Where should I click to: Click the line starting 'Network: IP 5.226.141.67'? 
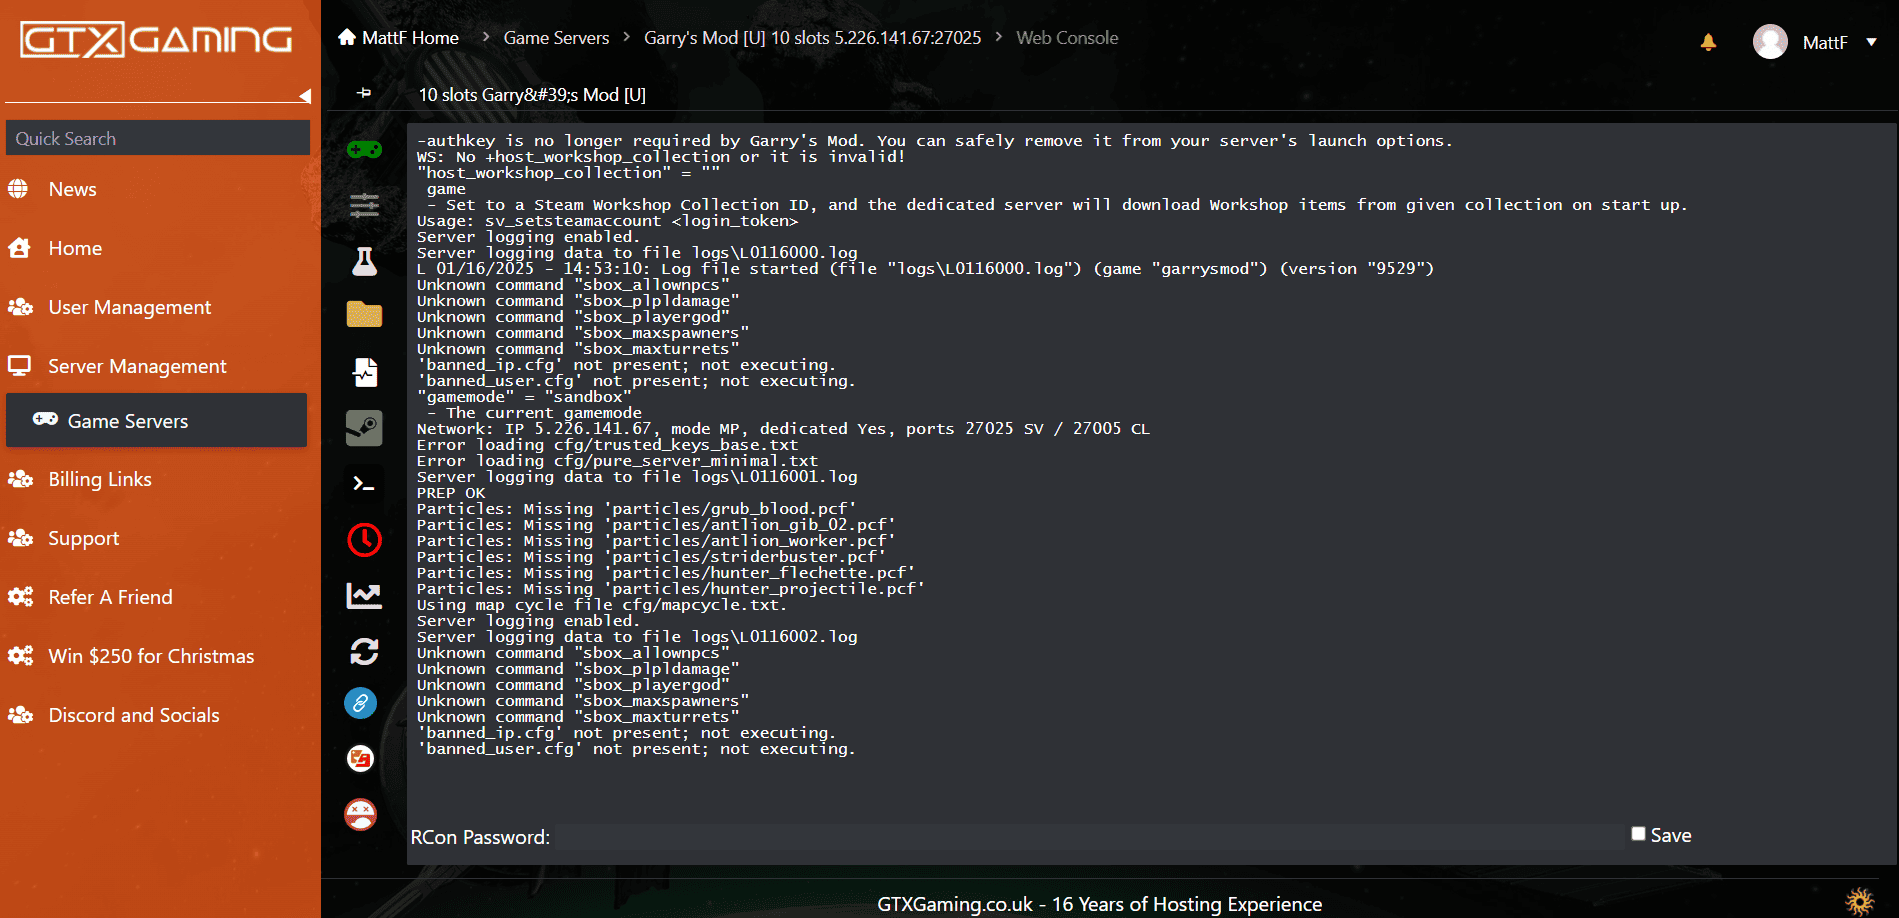[x=783, y=429]
